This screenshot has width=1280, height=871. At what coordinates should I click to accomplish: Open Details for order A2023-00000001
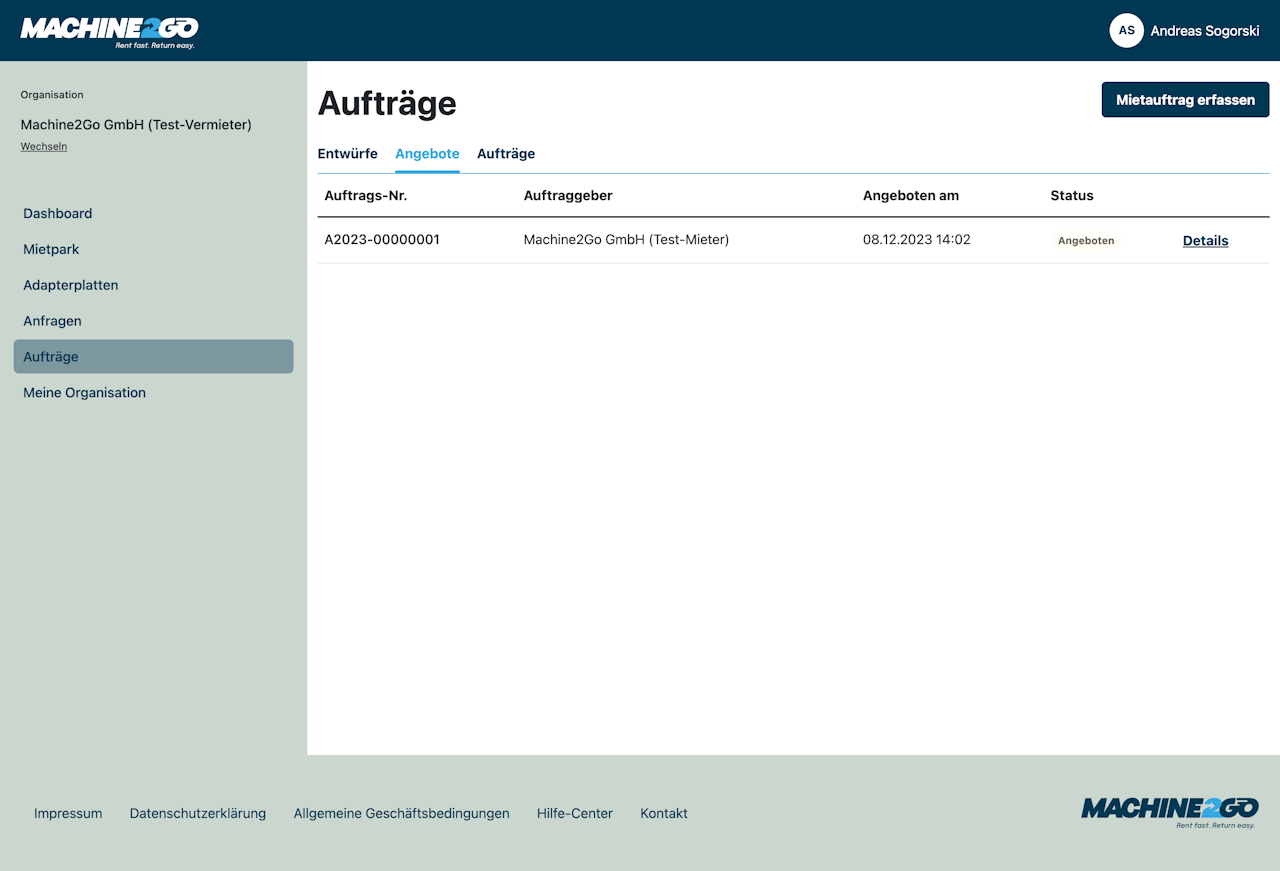[x=1205, y=241]
